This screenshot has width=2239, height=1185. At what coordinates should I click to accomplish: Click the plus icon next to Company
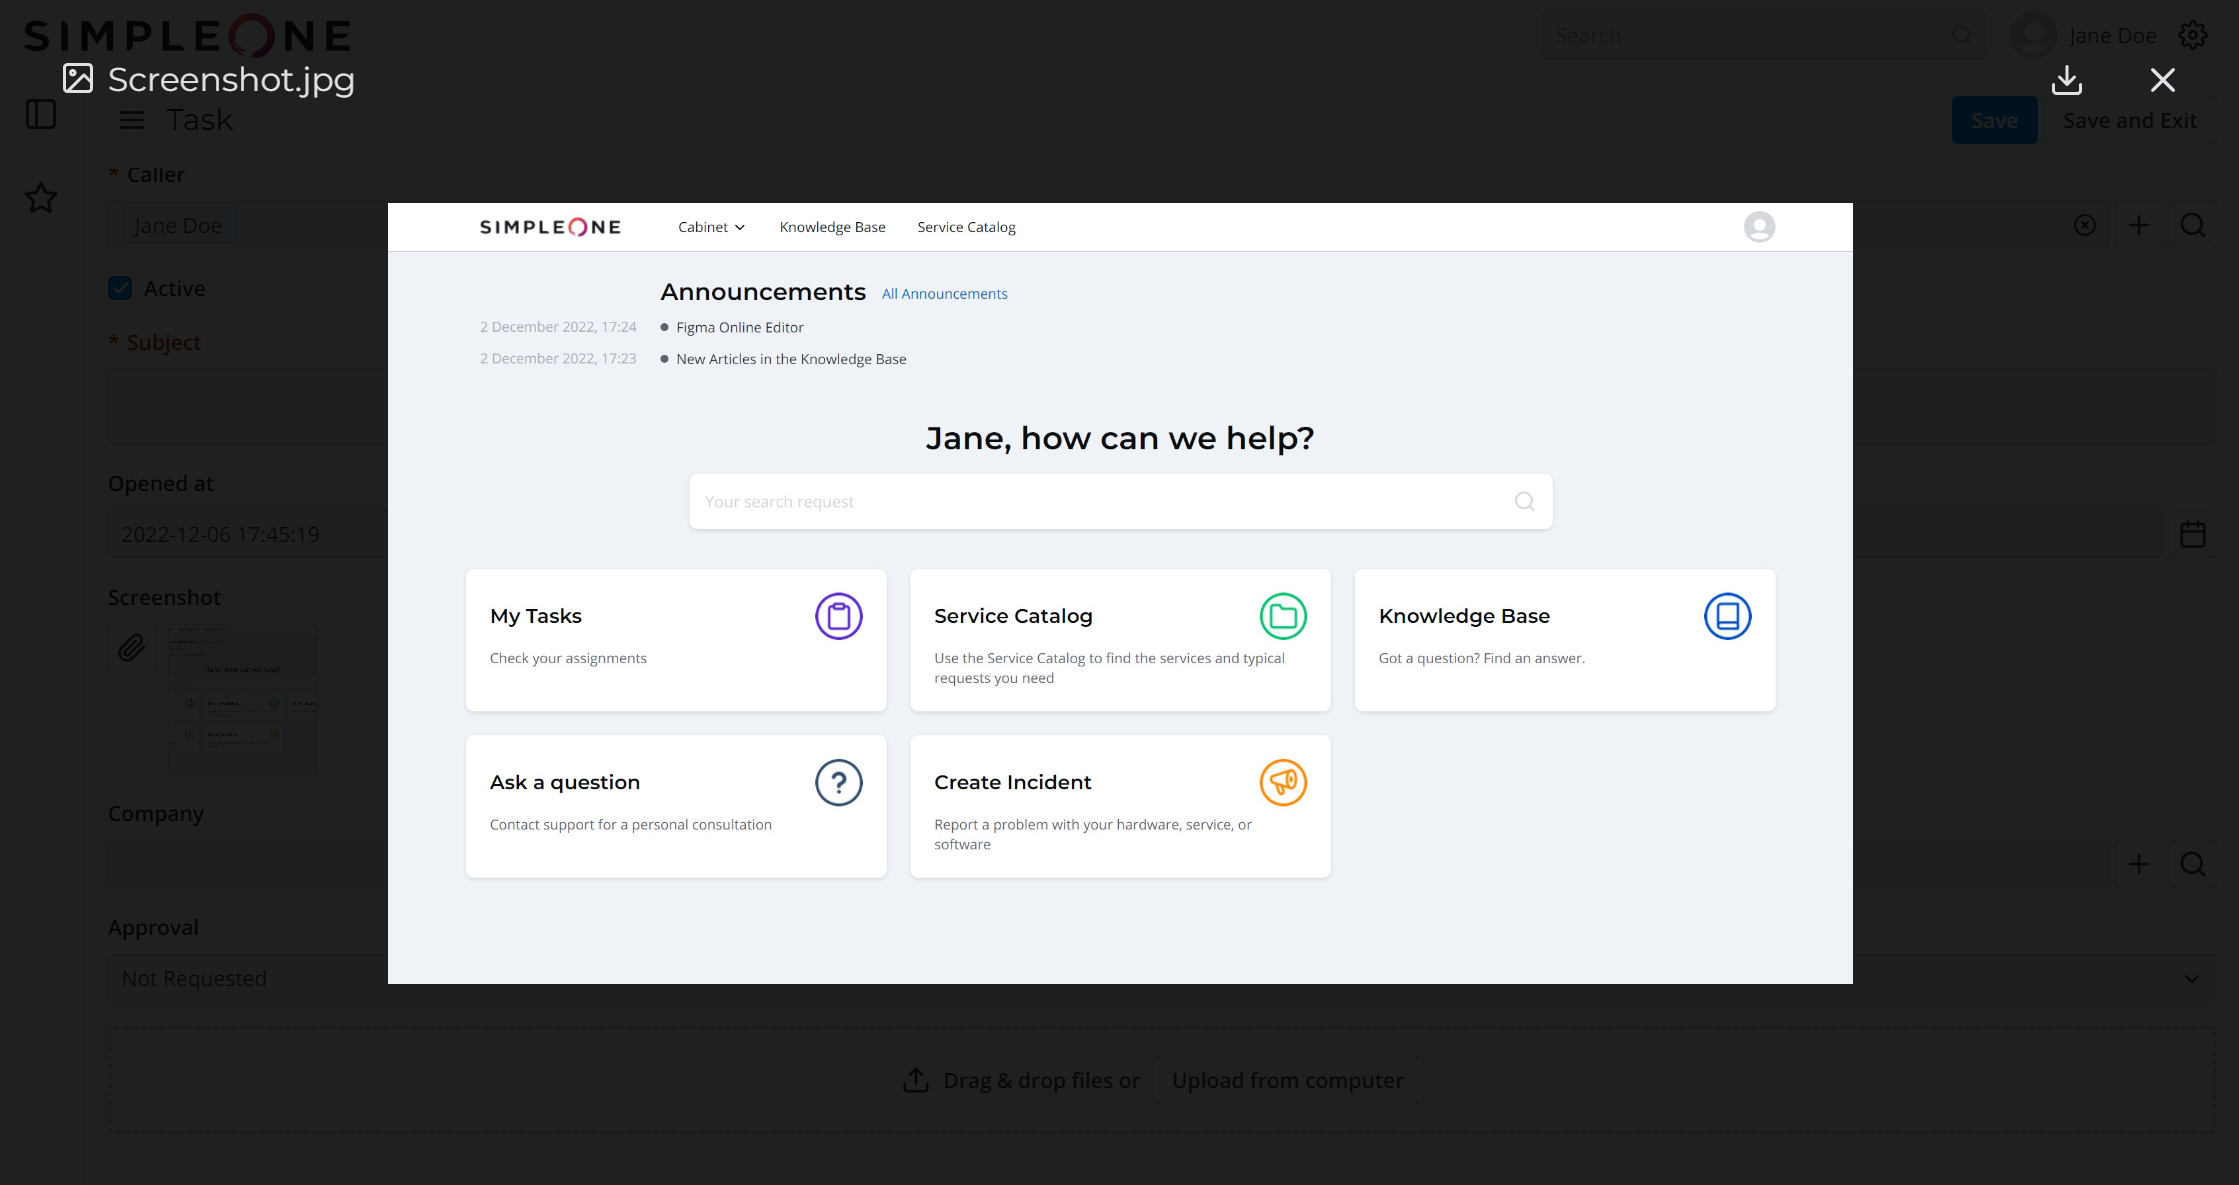pos(2138,864)
